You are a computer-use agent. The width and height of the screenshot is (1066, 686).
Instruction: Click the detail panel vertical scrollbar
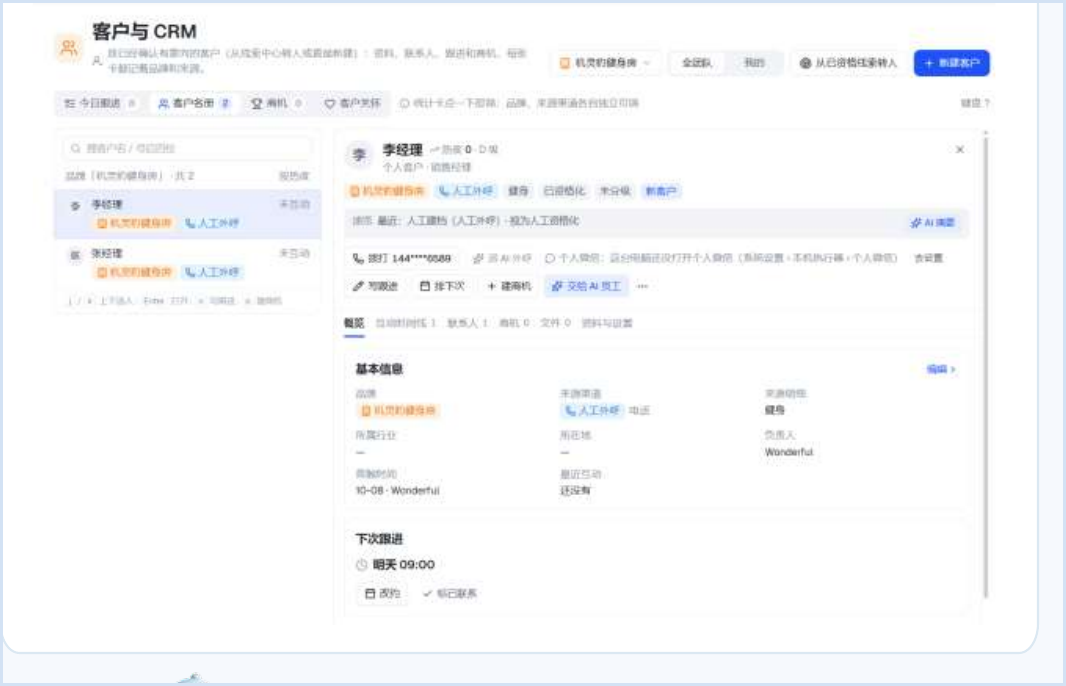(x=985, y=367)
